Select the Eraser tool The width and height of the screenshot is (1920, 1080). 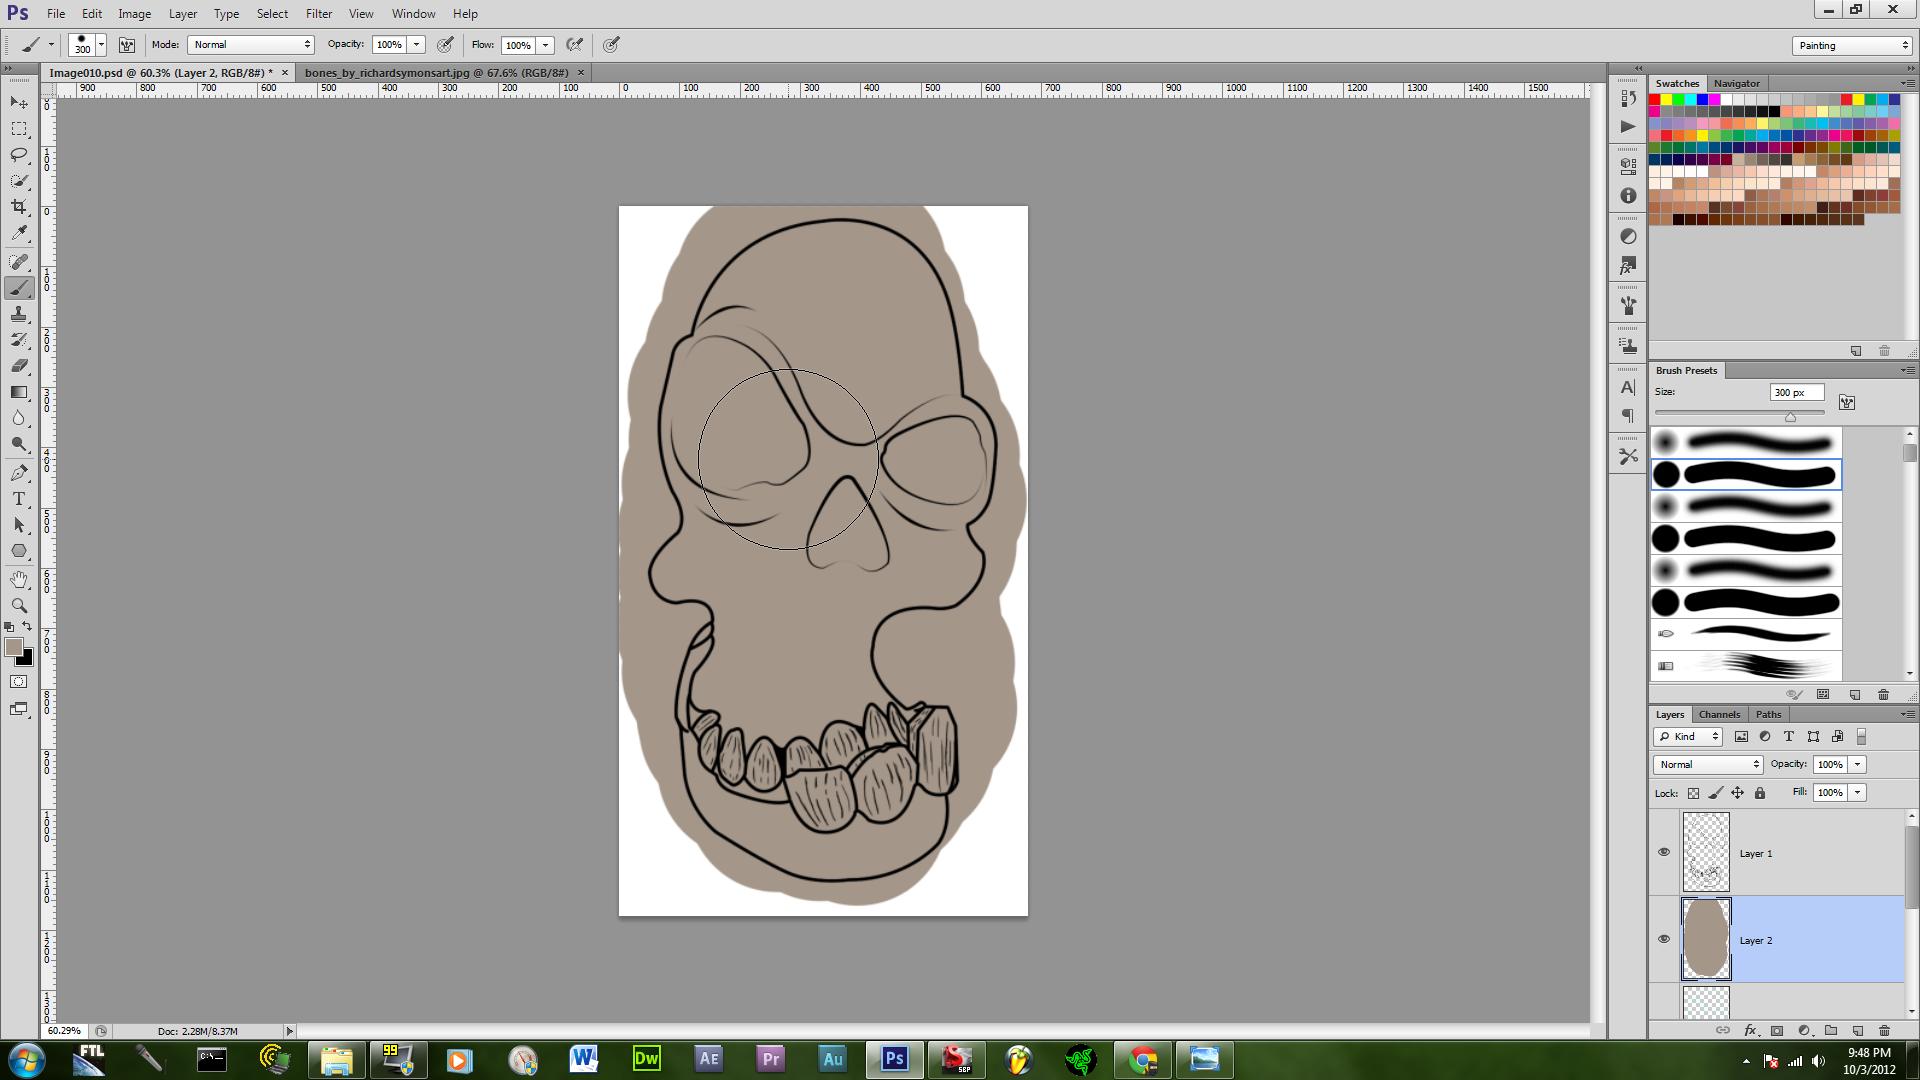19,366
